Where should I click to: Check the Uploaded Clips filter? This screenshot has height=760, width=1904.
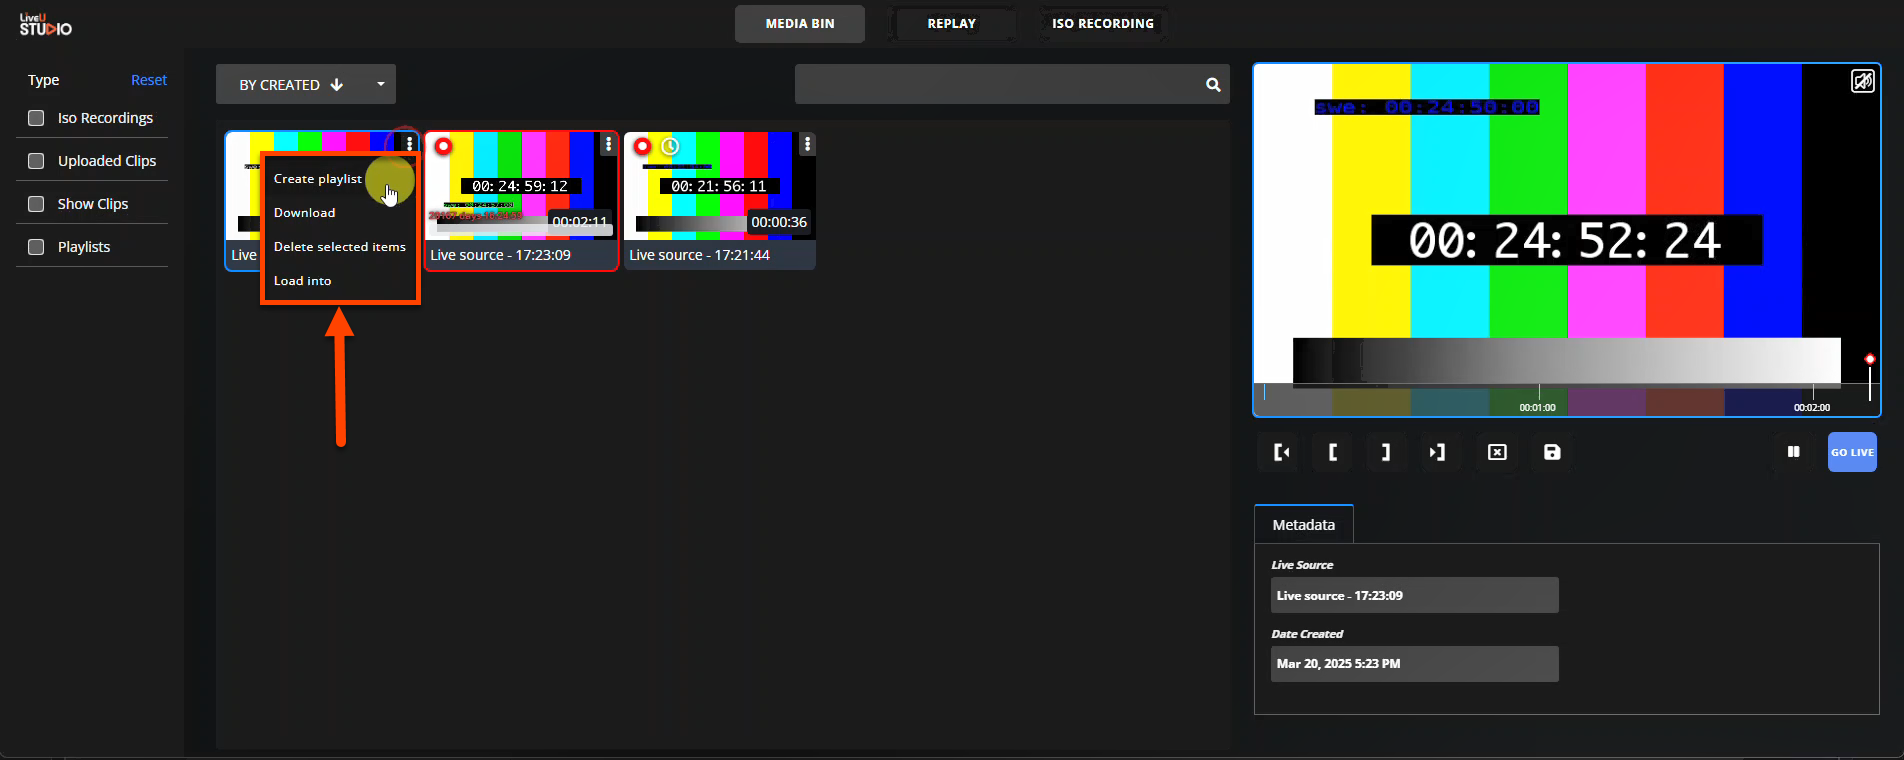36,161
